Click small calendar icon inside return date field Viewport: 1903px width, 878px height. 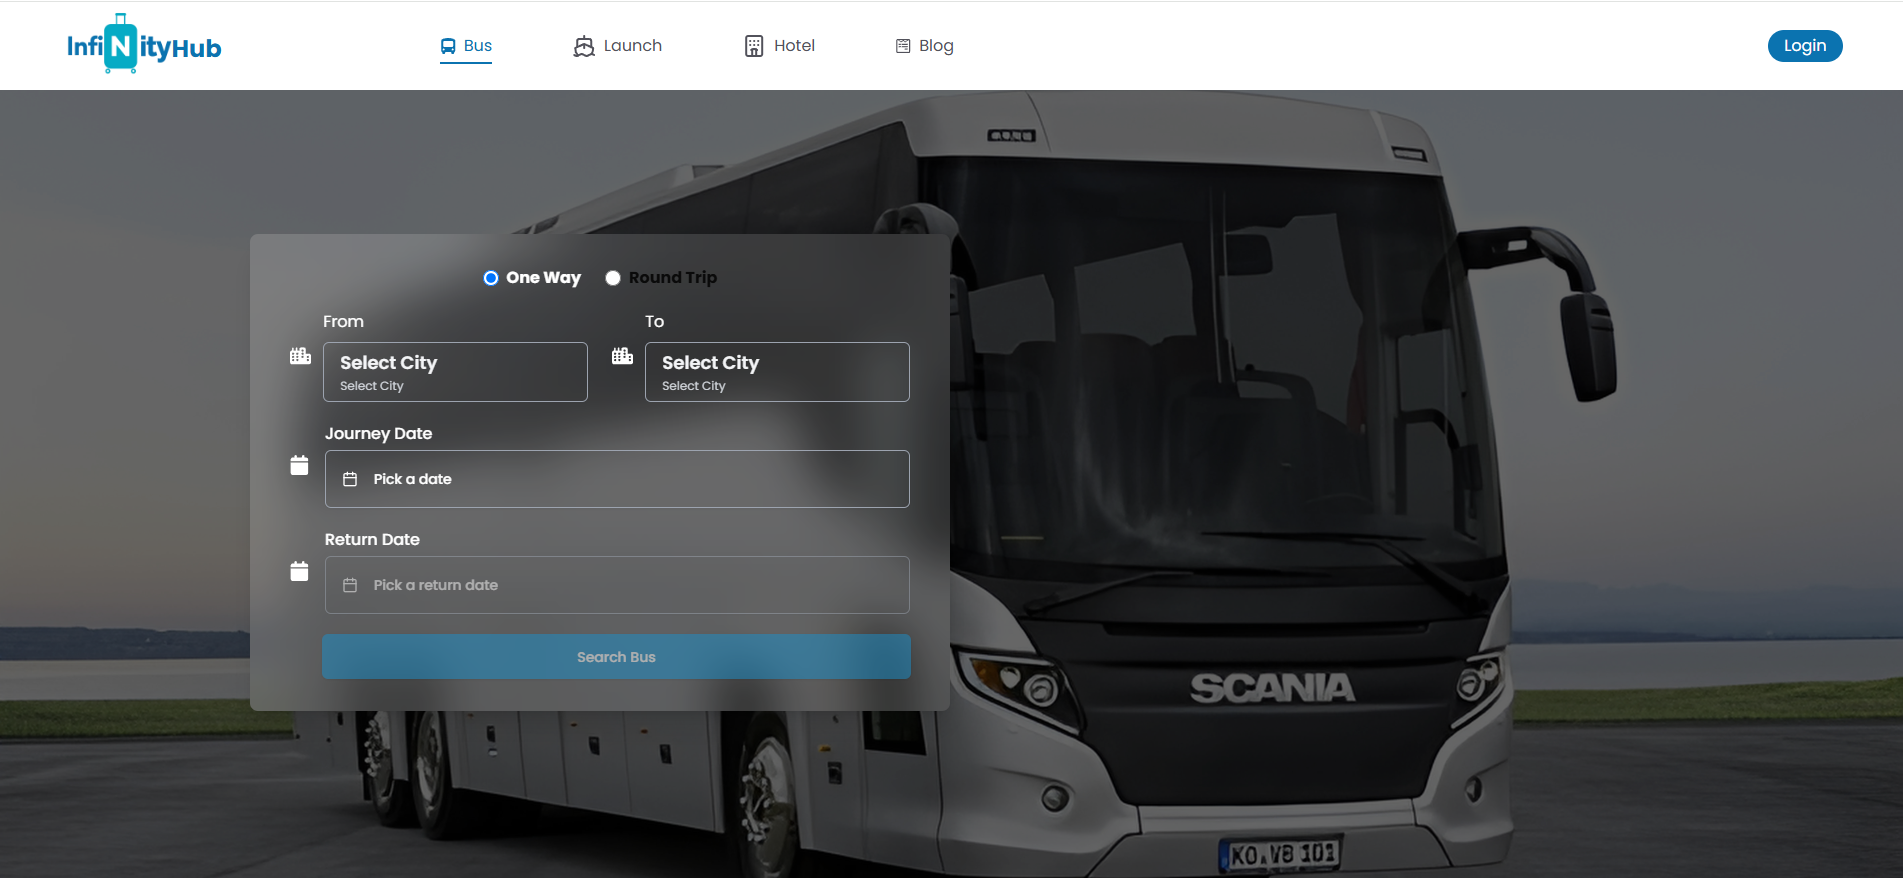tap(350, 585)
